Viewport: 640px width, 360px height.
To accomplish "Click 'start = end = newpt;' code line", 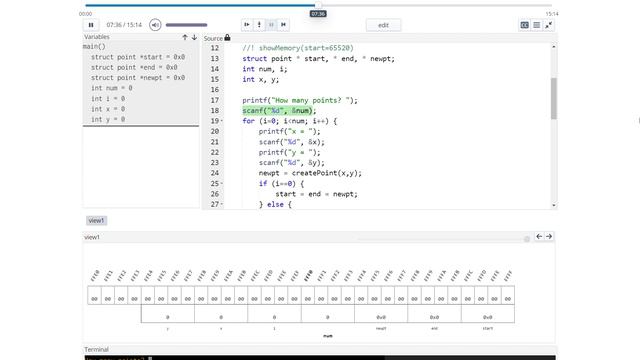I will click(316, 194).
